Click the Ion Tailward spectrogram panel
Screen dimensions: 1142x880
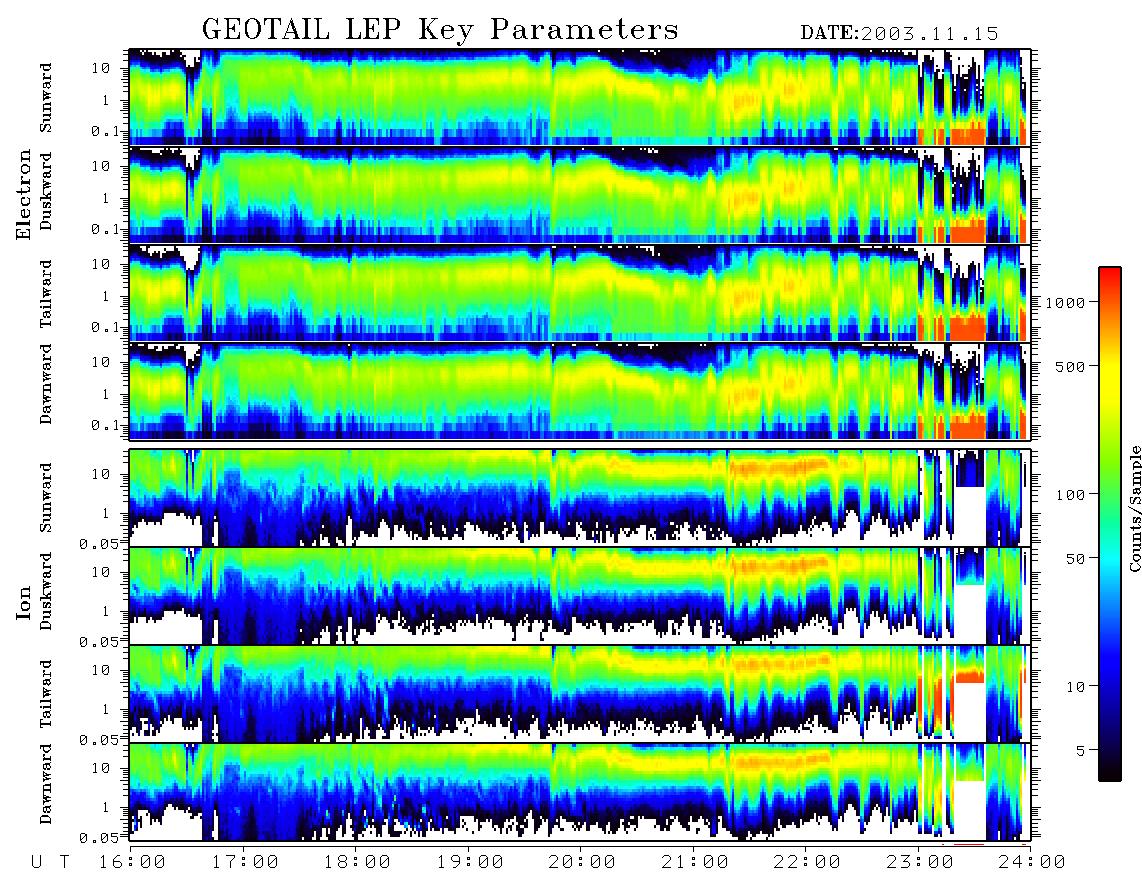click(x=579, y=694)
